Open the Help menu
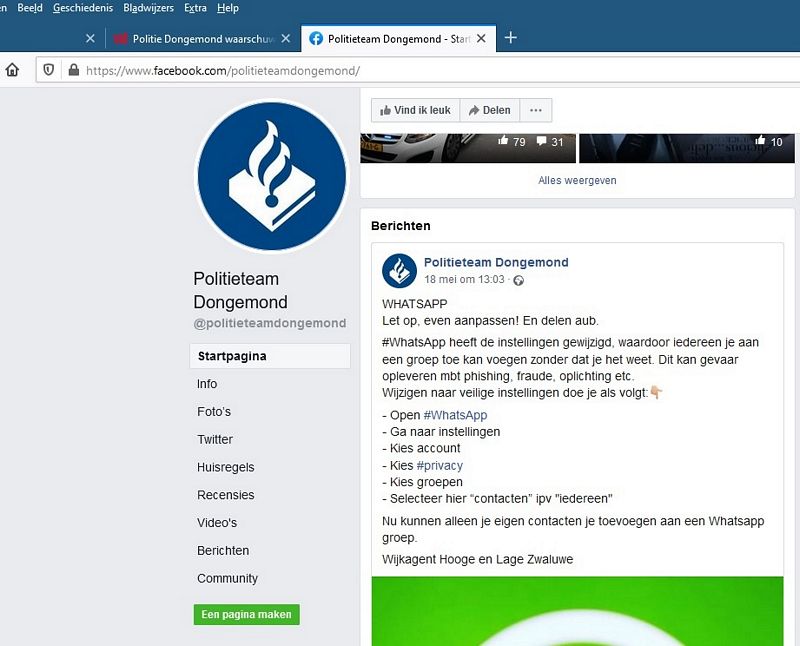The width and height of the screenshot is (800, 646). [228, 8]
